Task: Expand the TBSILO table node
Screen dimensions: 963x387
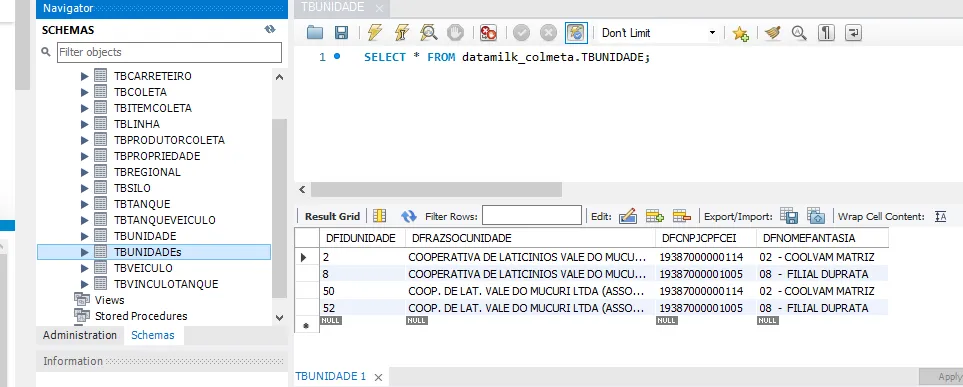Action: tap(85, 188)
